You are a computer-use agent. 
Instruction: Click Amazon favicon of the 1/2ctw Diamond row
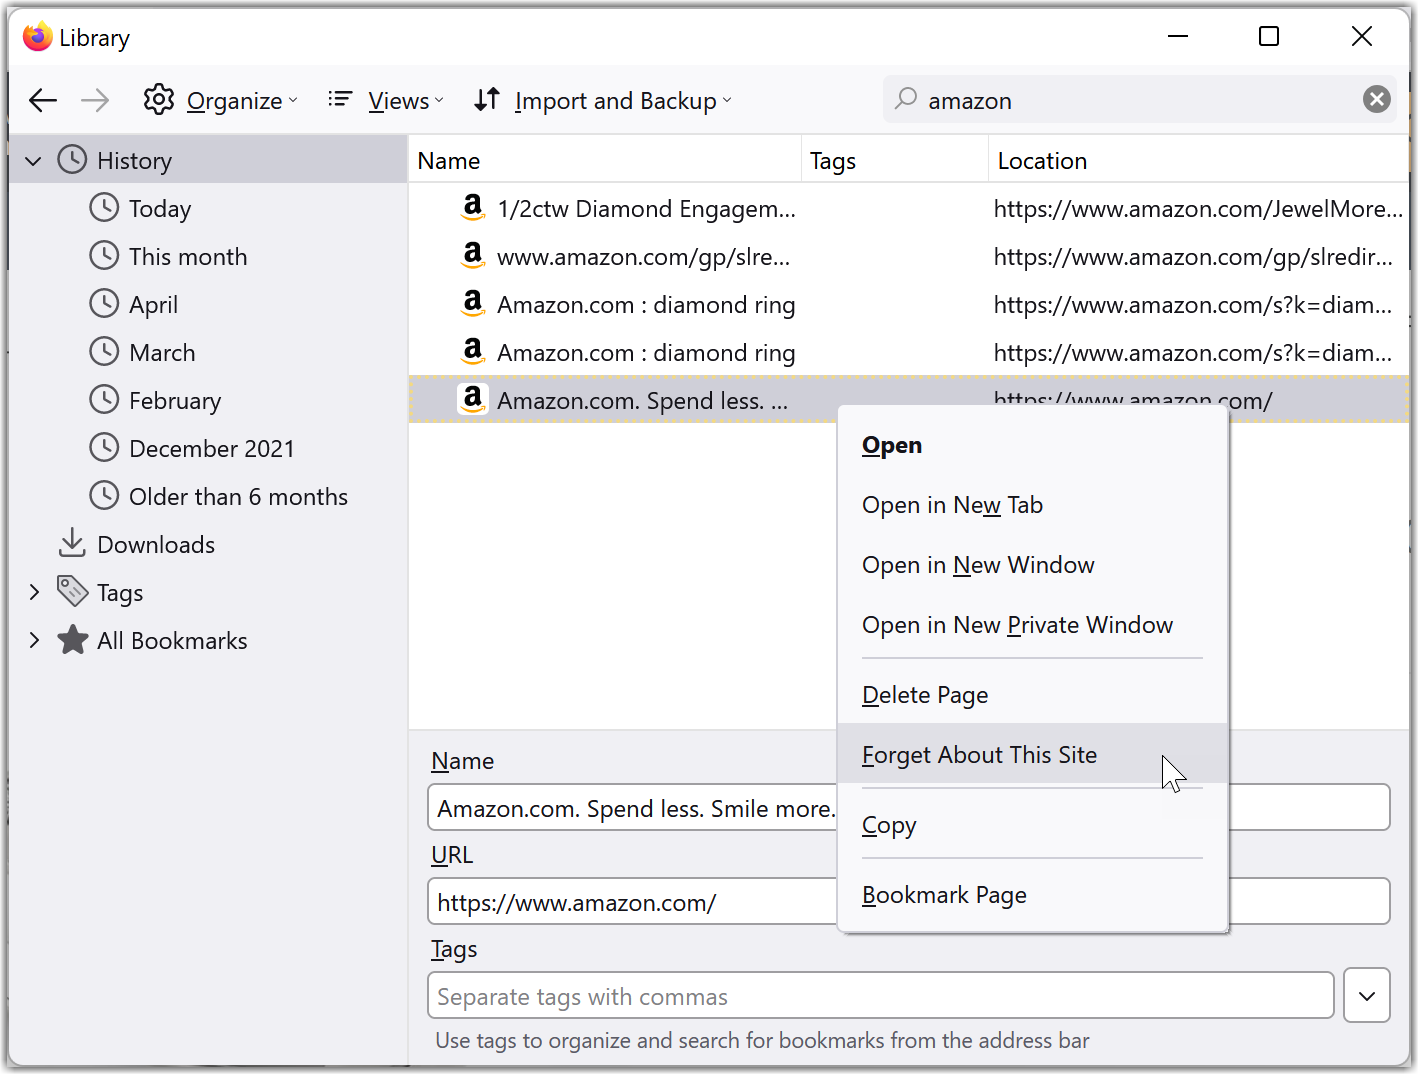pos(473,207)
